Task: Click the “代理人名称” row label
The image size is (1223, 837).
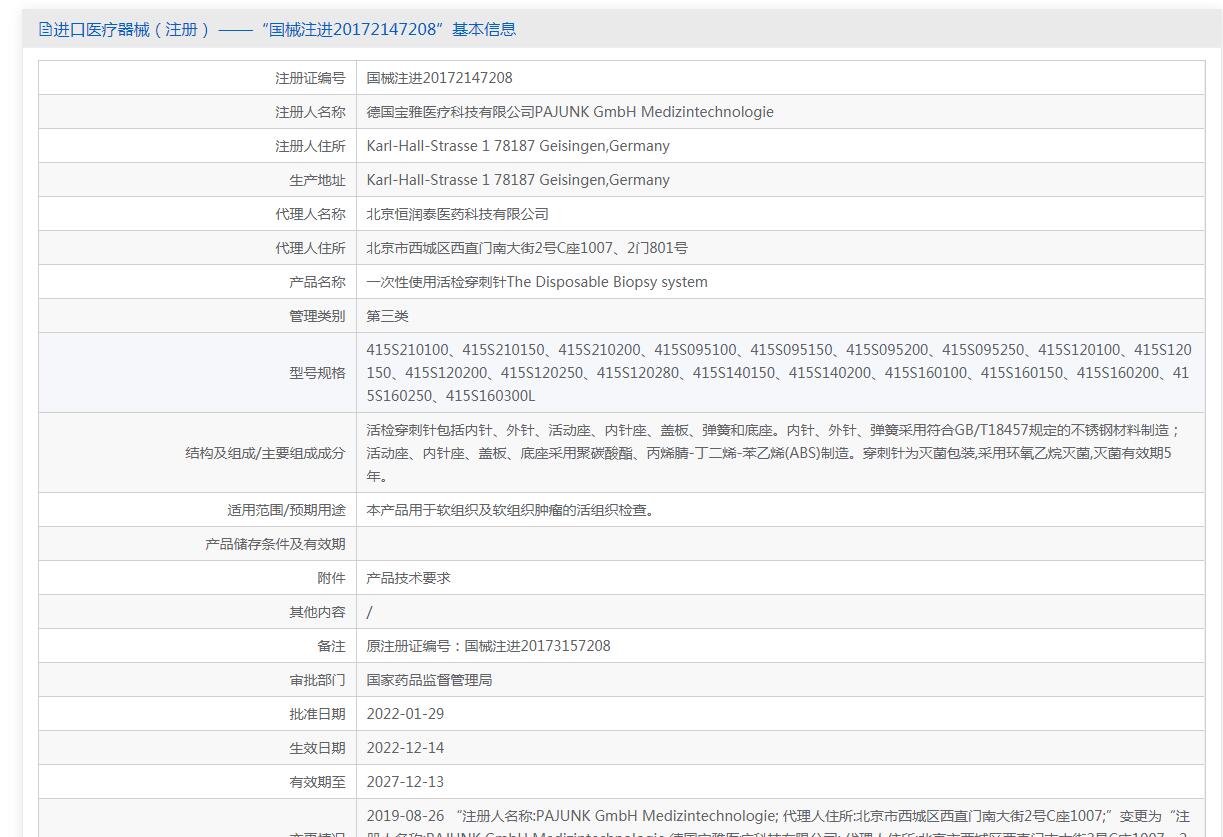Action: [x=310, y=214]
